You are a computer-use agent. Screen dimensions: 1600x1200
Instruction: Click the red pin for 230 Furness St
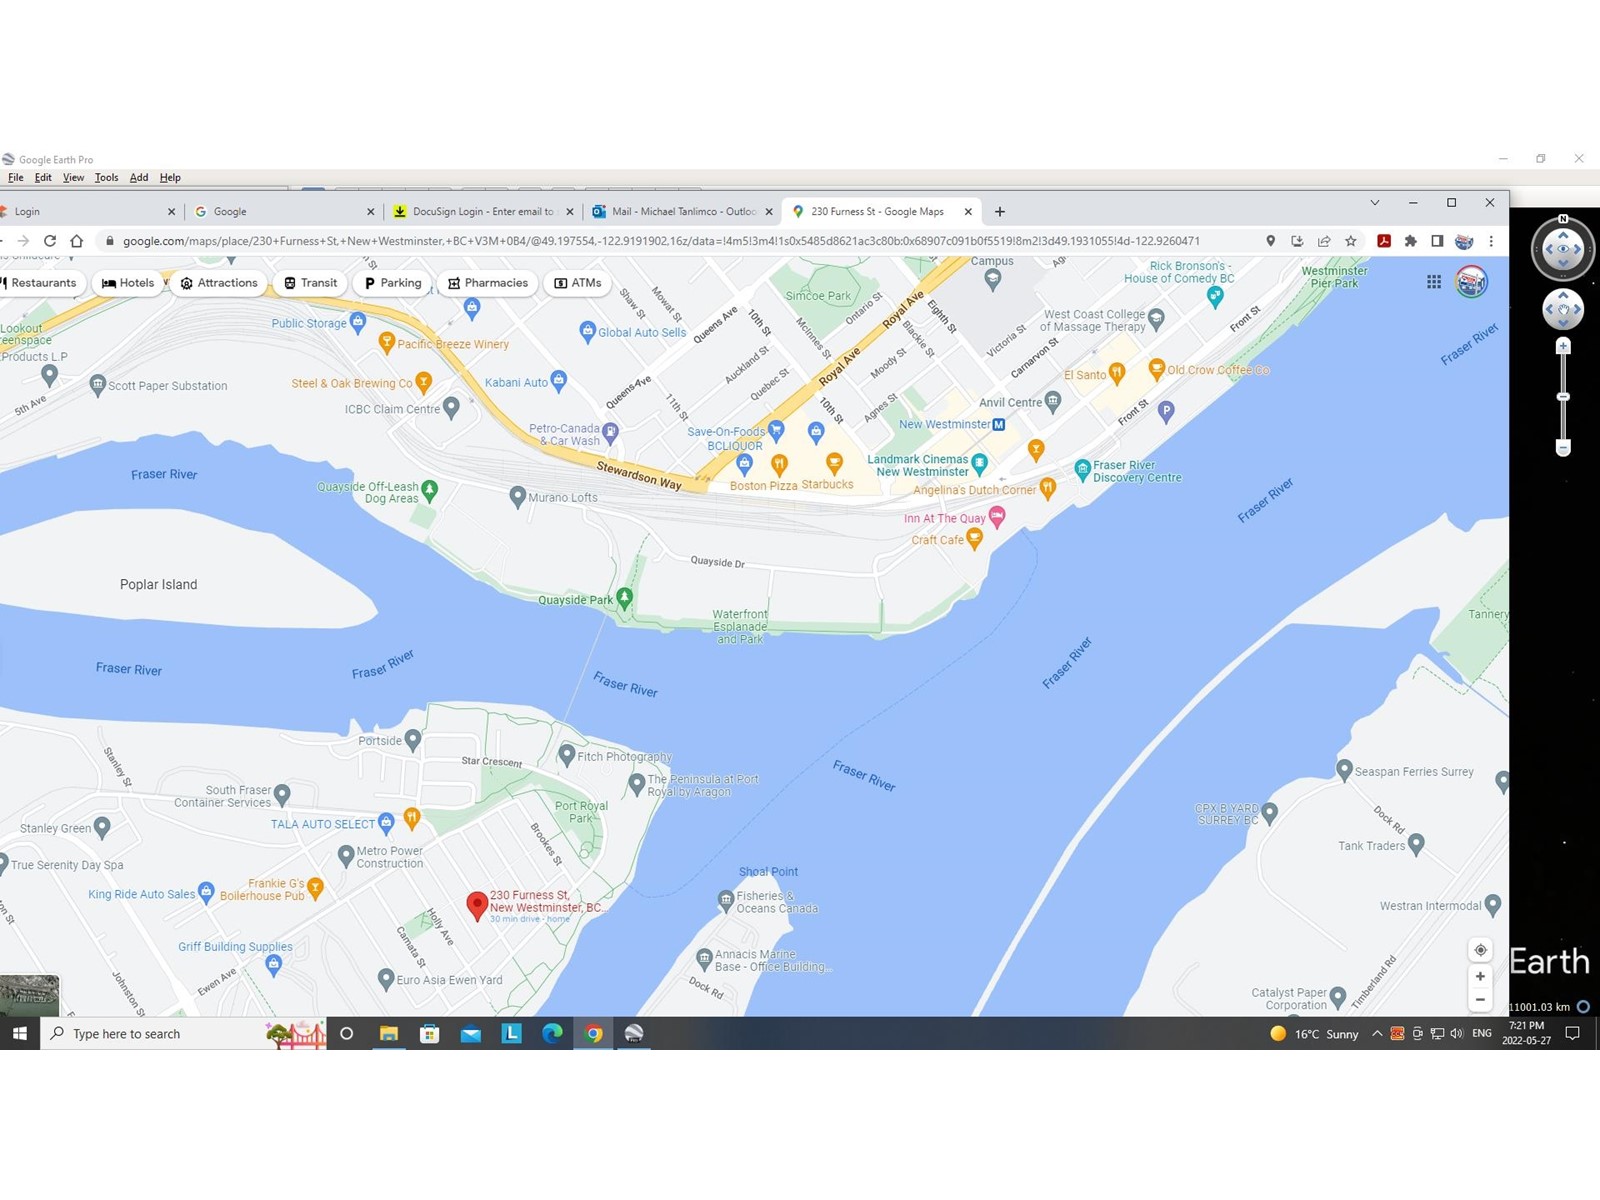(477, 905)
